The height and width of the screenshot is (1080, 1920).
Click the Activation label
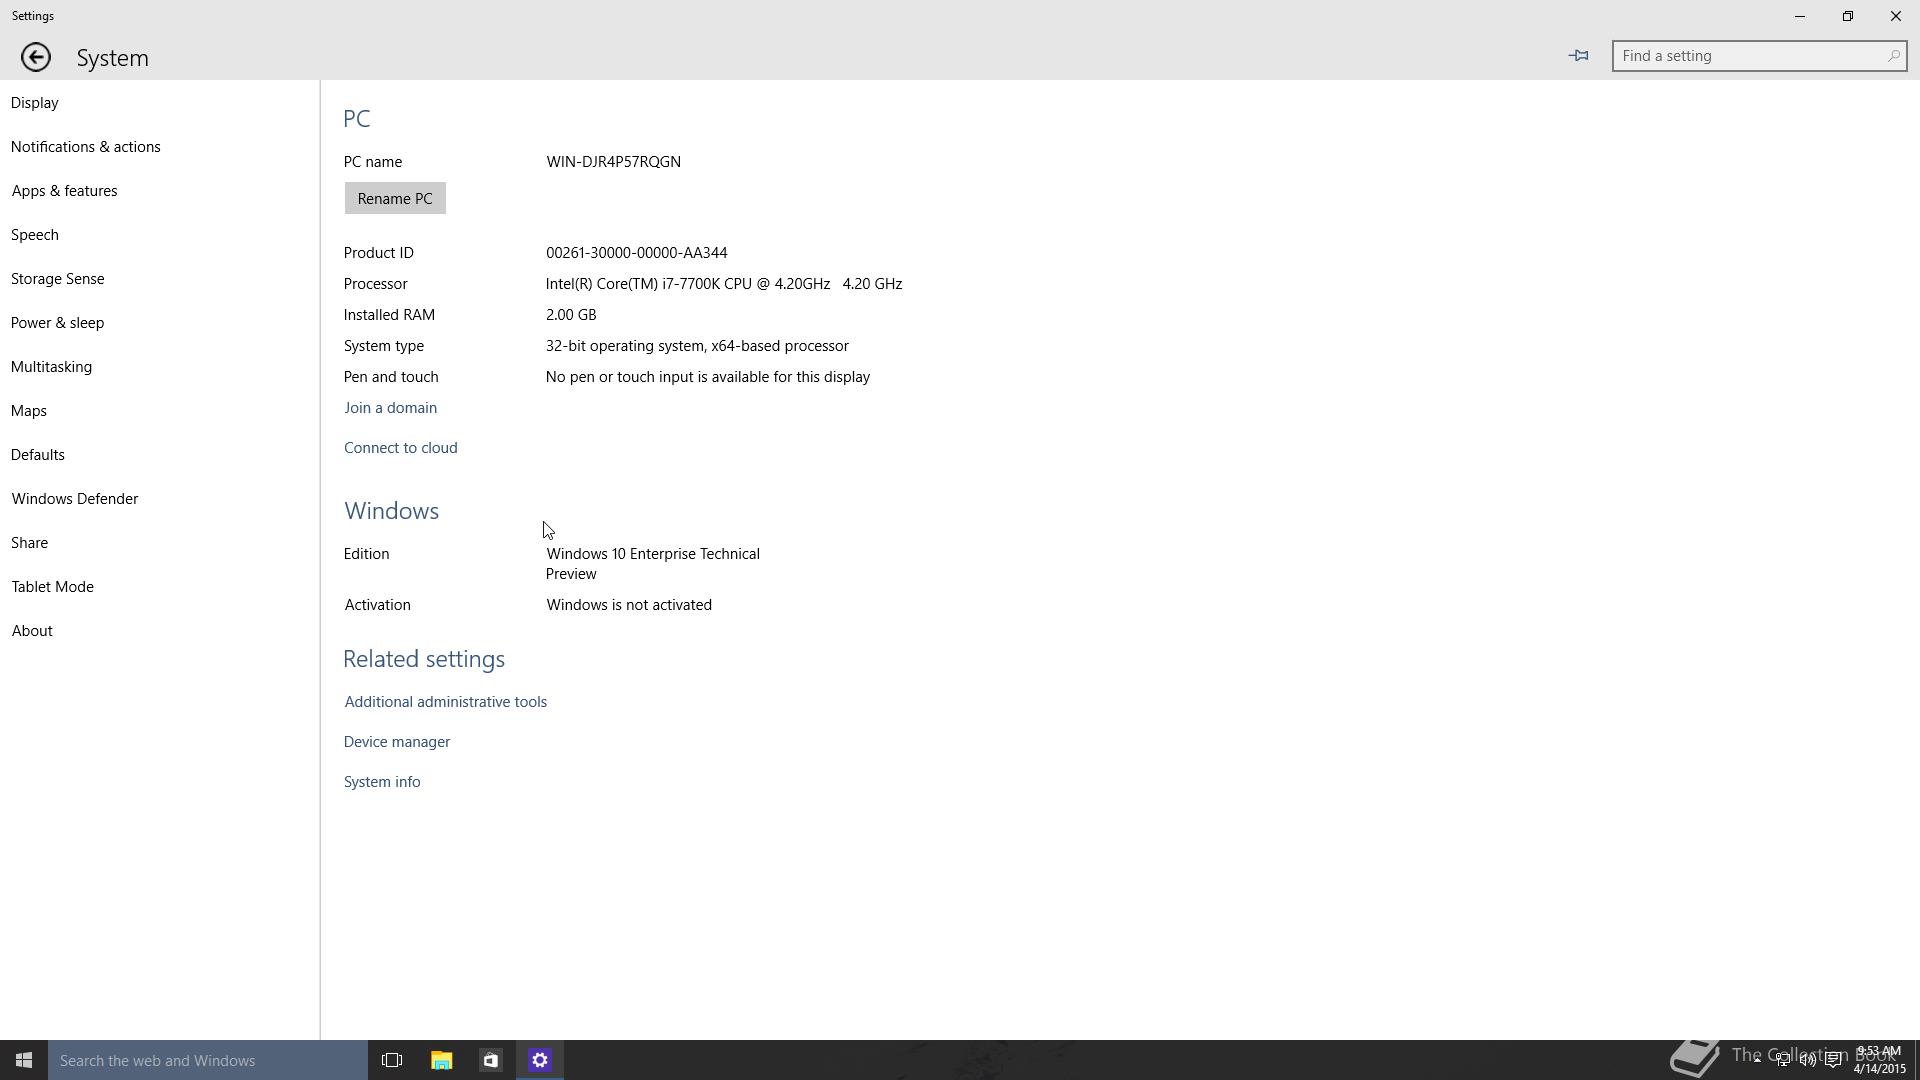[378, 605]
